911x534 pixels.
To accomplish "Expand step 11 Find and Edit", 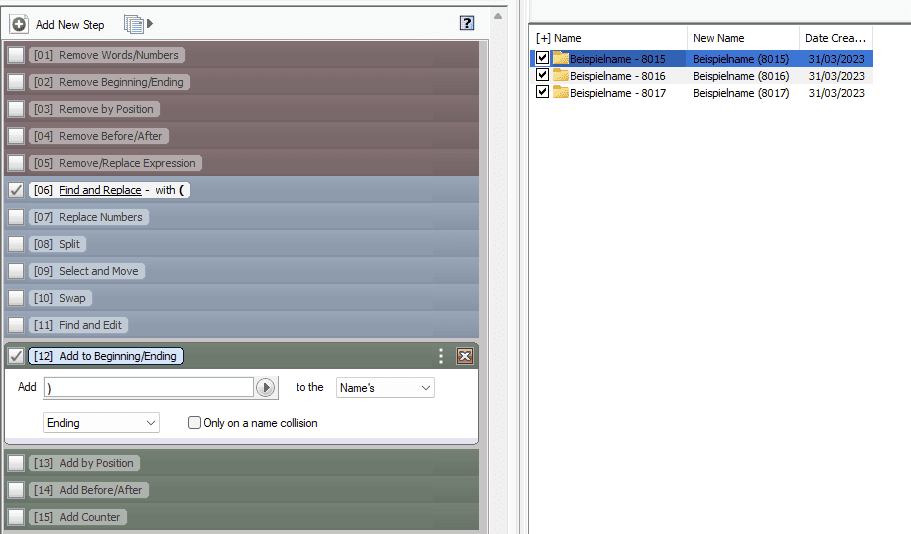I will (78, 325).
